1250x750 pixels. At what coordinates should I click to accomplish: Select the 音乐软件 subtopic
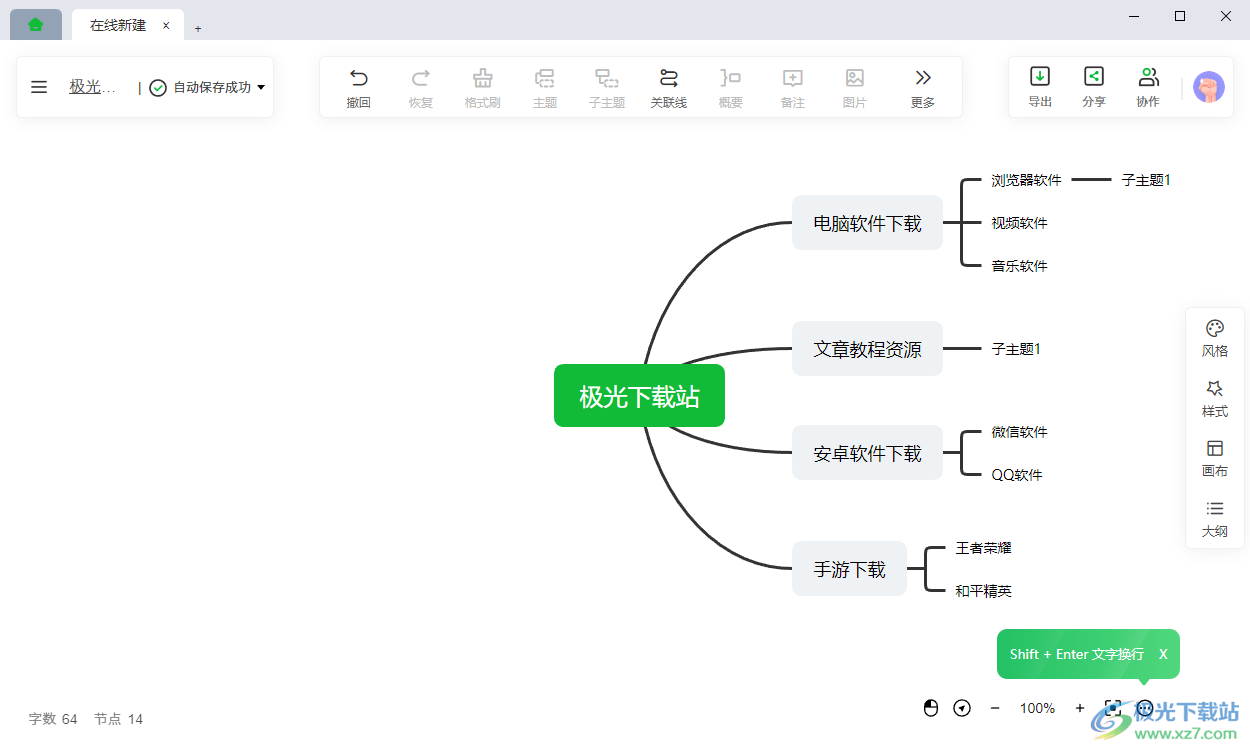click(1019, 266)
